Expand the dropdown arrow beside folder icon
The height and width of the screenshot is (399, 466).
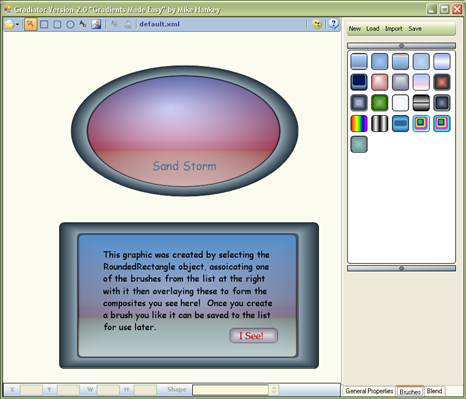coord(17,25)
